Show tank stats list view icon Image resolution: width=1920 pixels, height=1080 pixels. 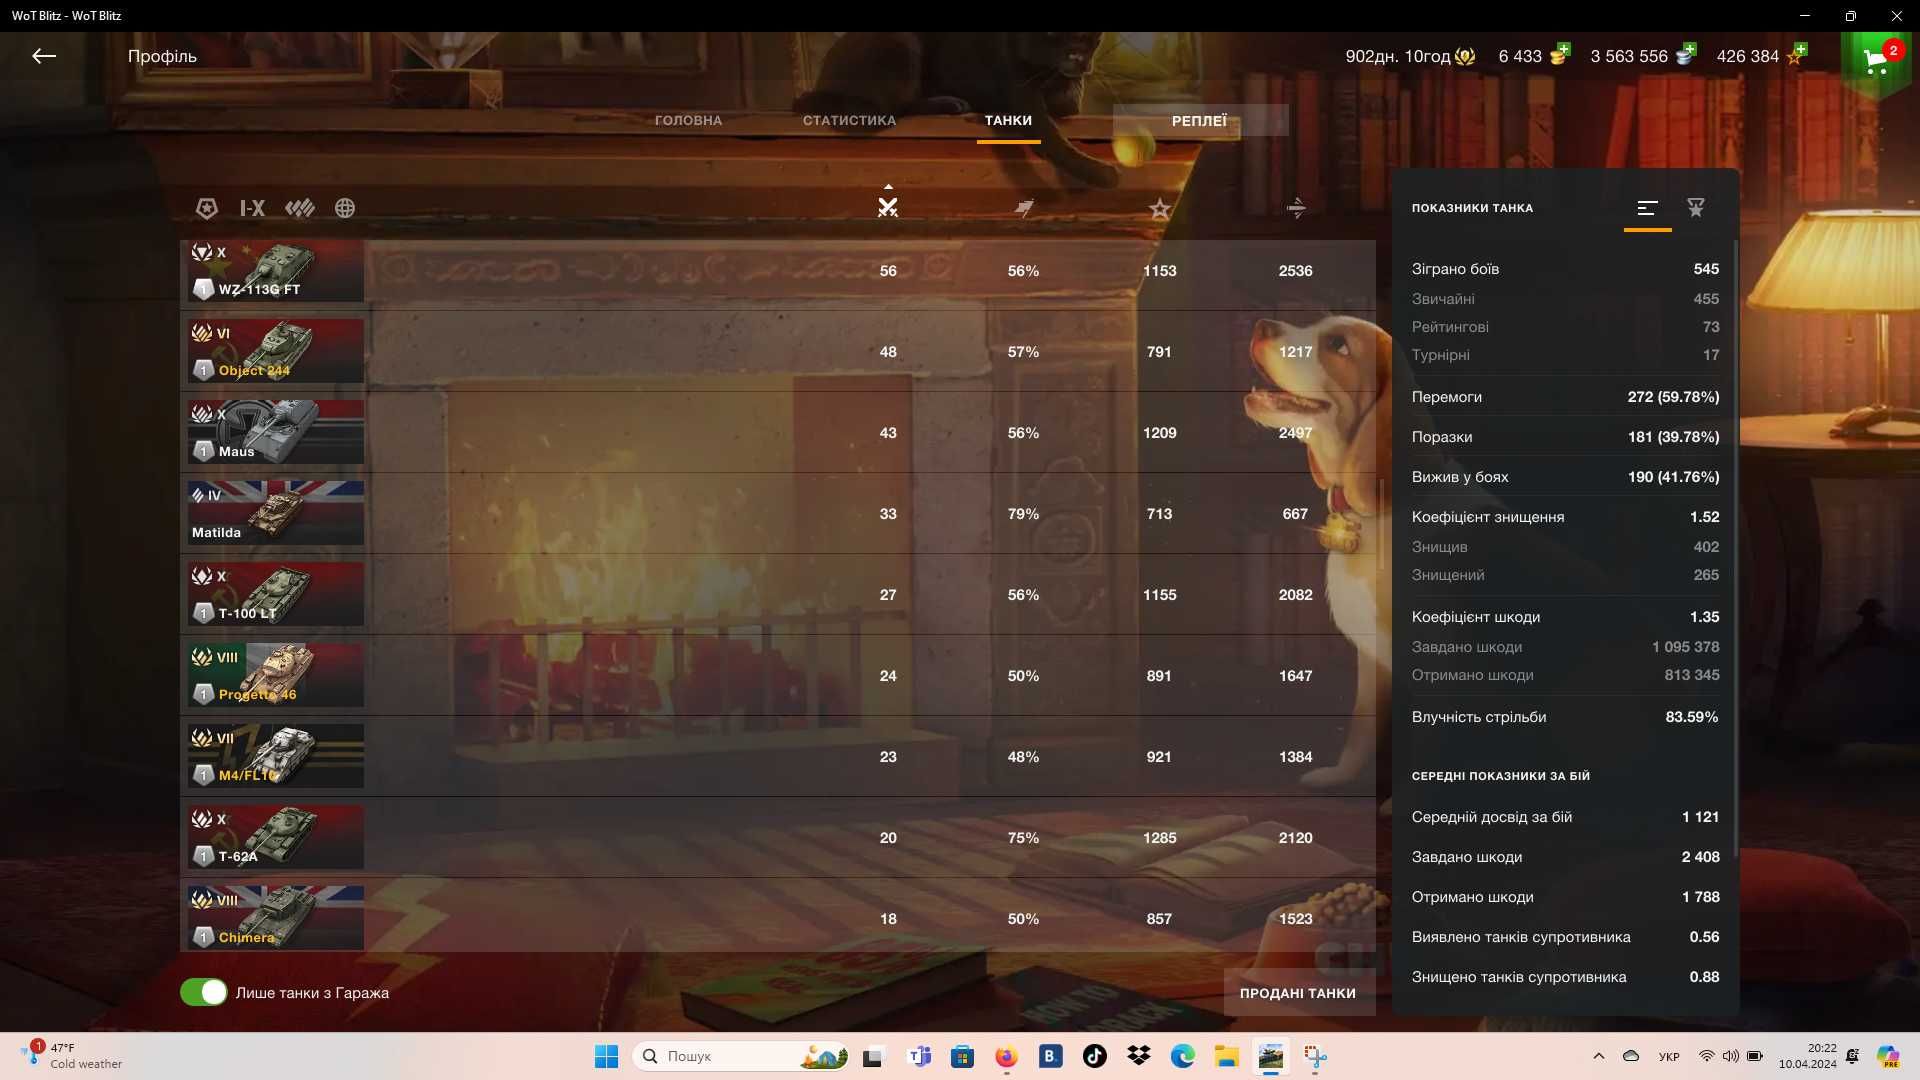click(1647, 208)
